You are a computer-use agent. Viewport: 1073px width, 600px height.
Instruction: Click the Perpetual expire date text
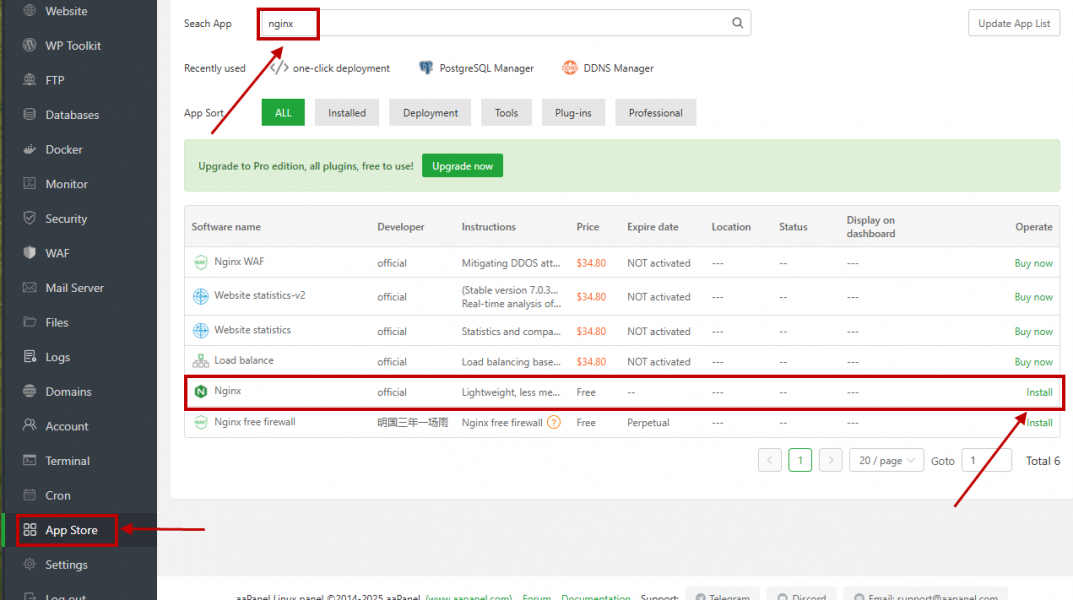648,423
